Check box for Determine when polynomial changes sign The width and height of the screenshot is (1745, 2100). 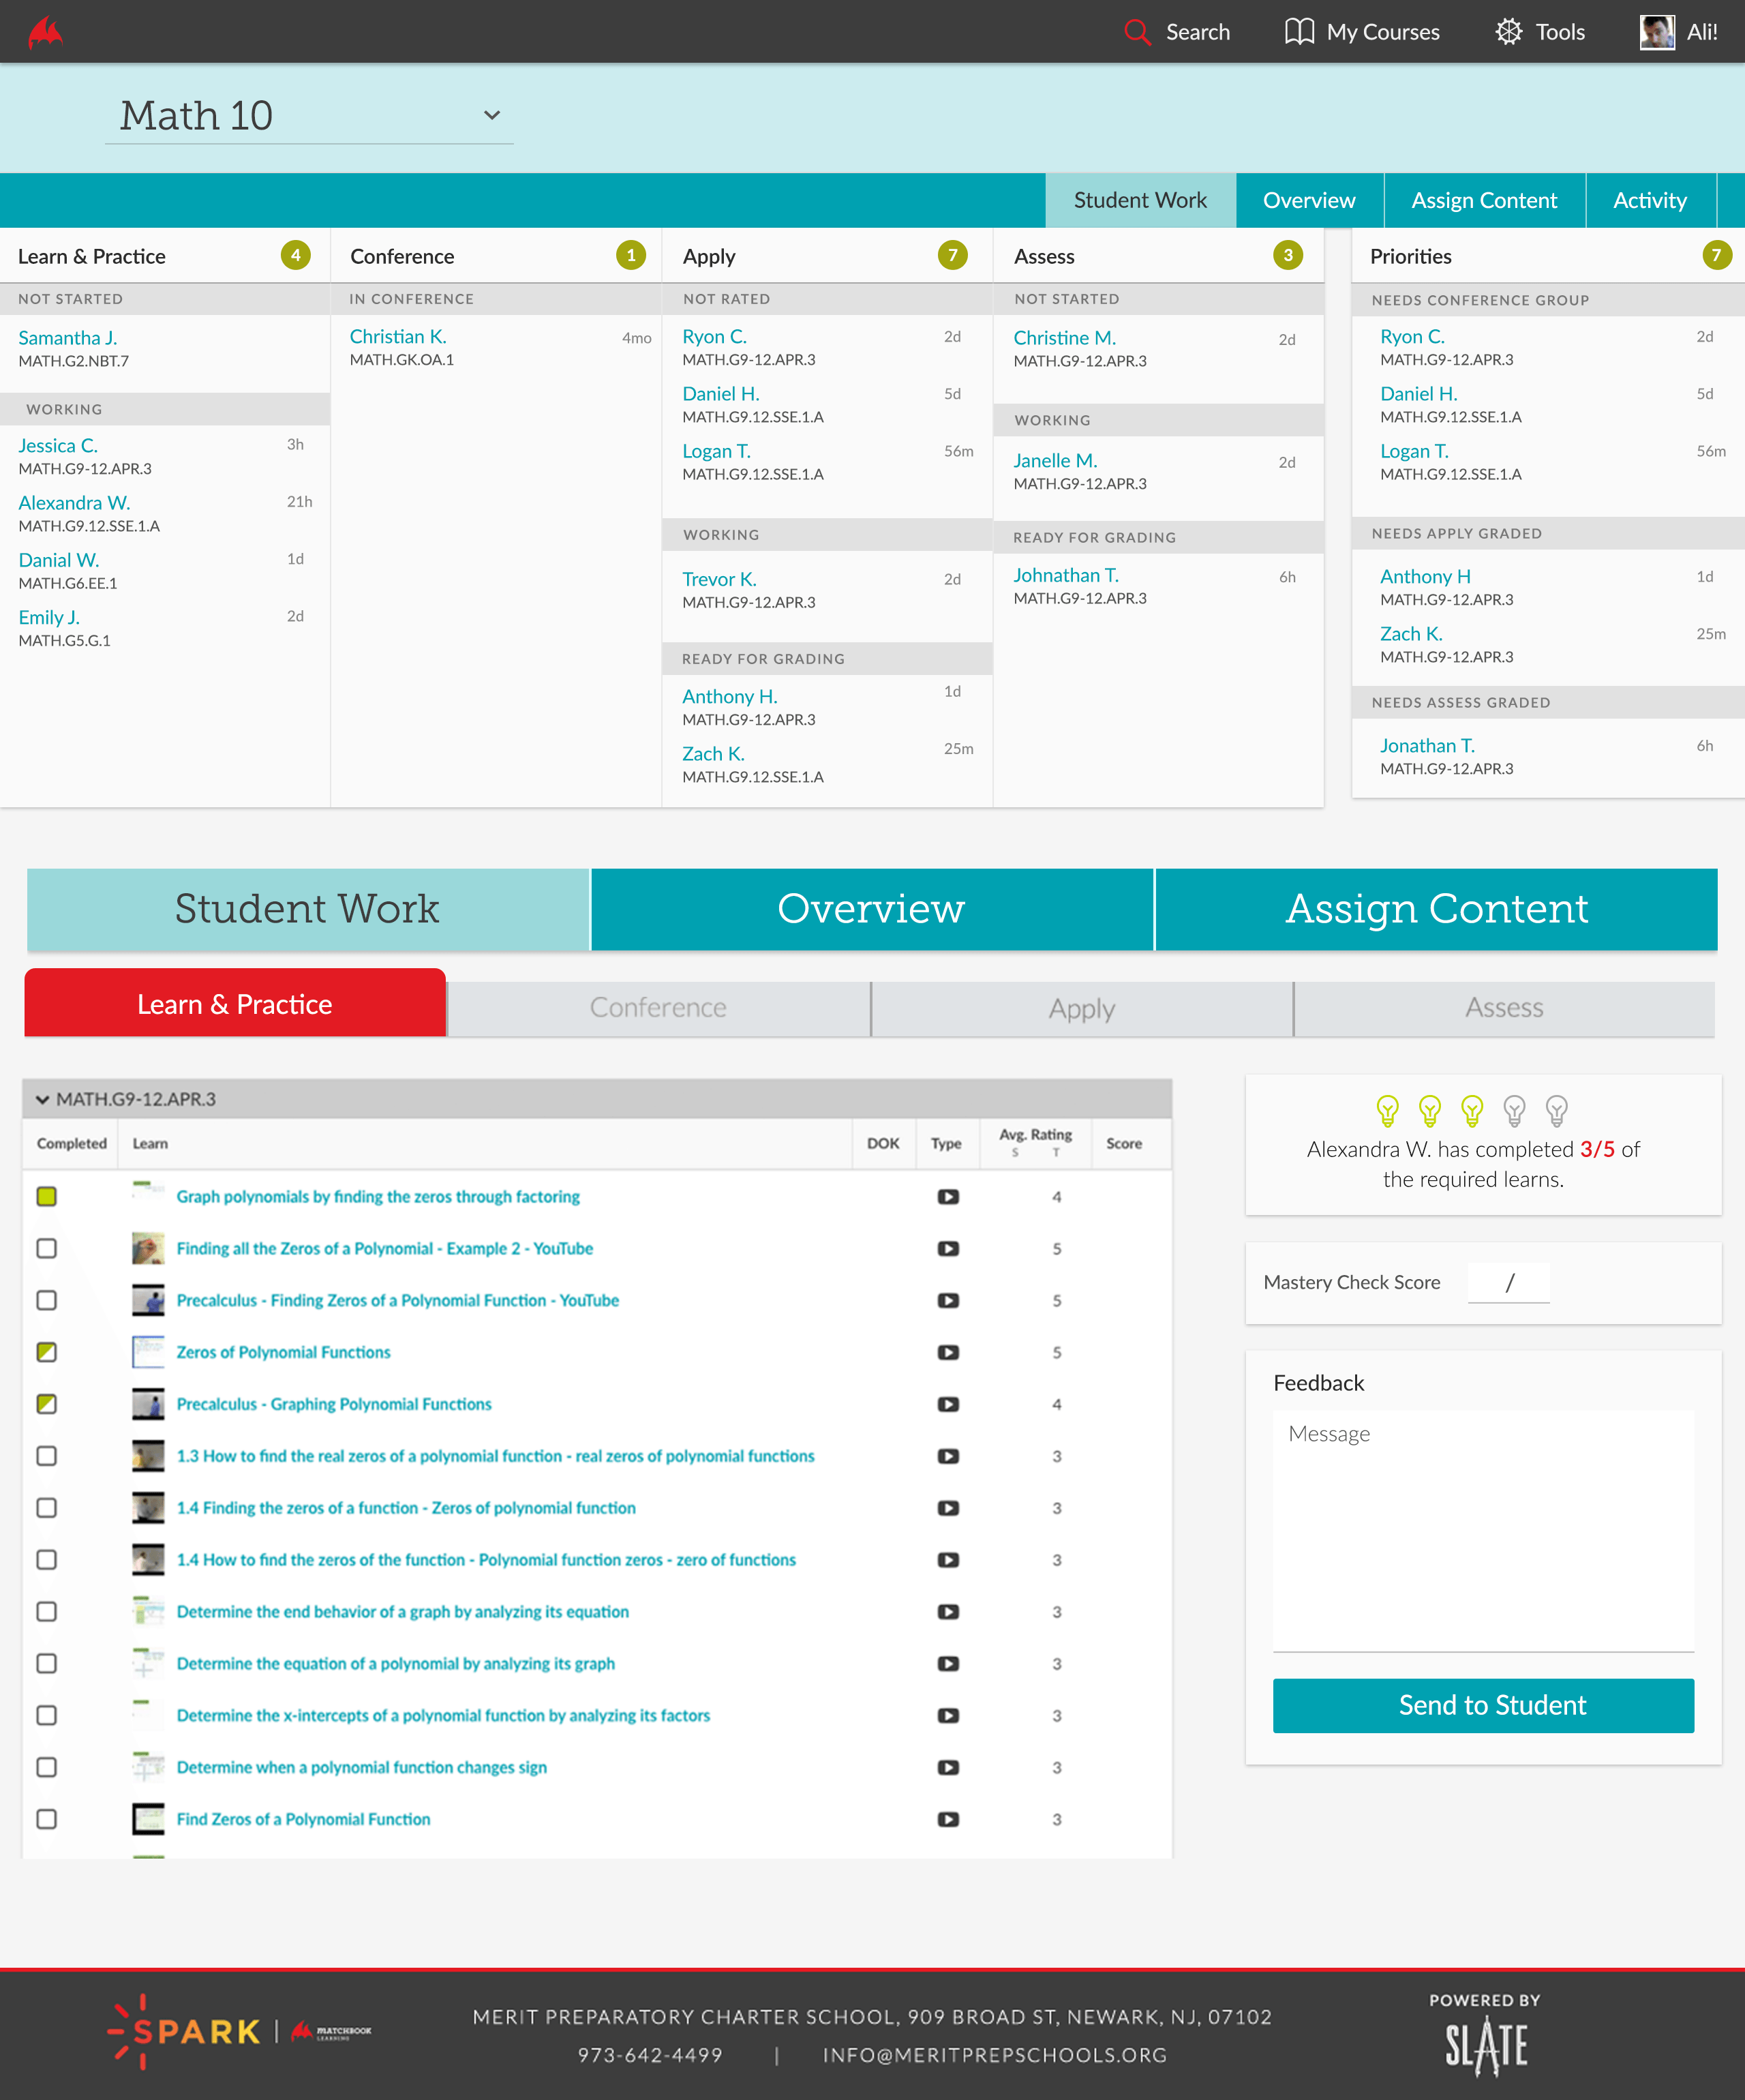(x=47, y=1768)
